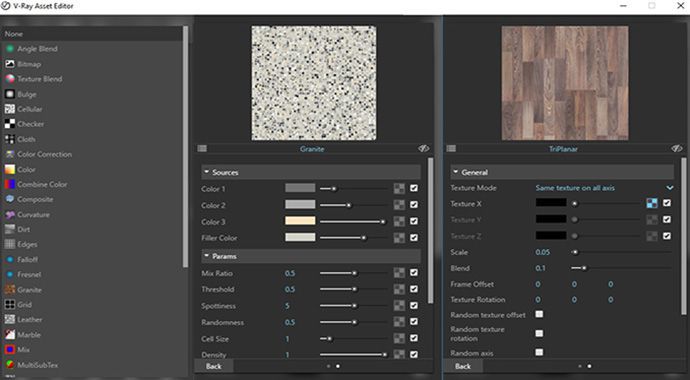
Task: Choose the Granite texture icon in the list
Action: (x=10, y=289)
